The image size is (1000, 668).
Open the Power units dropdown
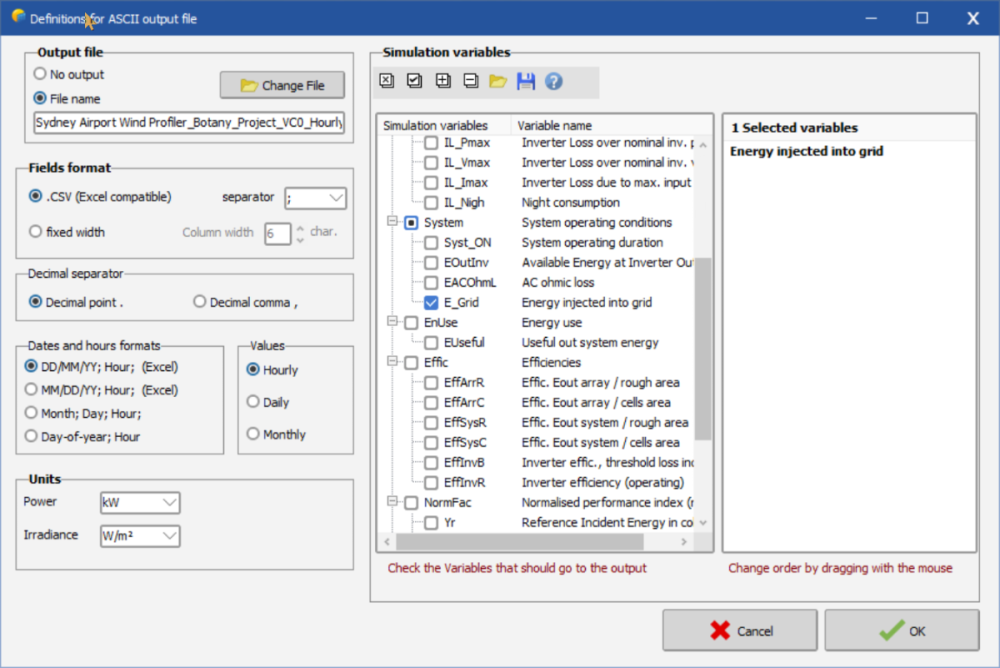click(140, 502)
